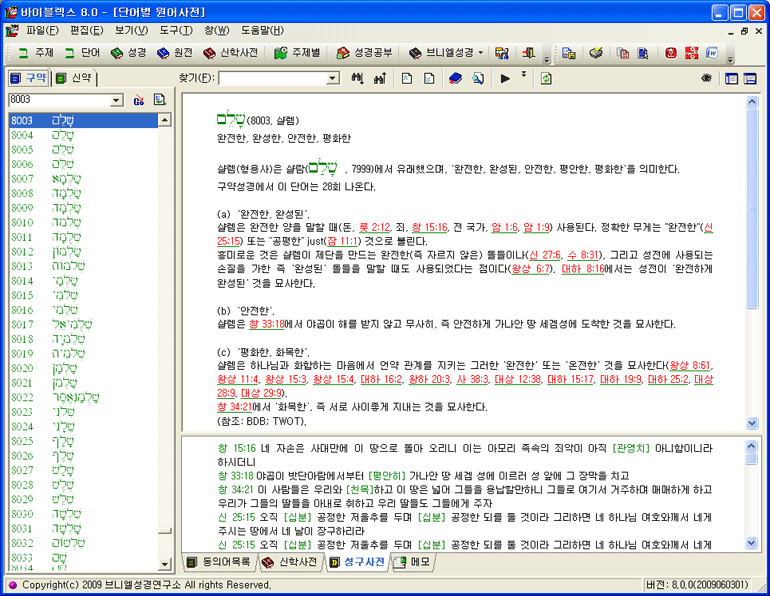Follow the 대하 8:16 verse link
The height and width of the screenshot is (596, 770).
coord(582,269)
